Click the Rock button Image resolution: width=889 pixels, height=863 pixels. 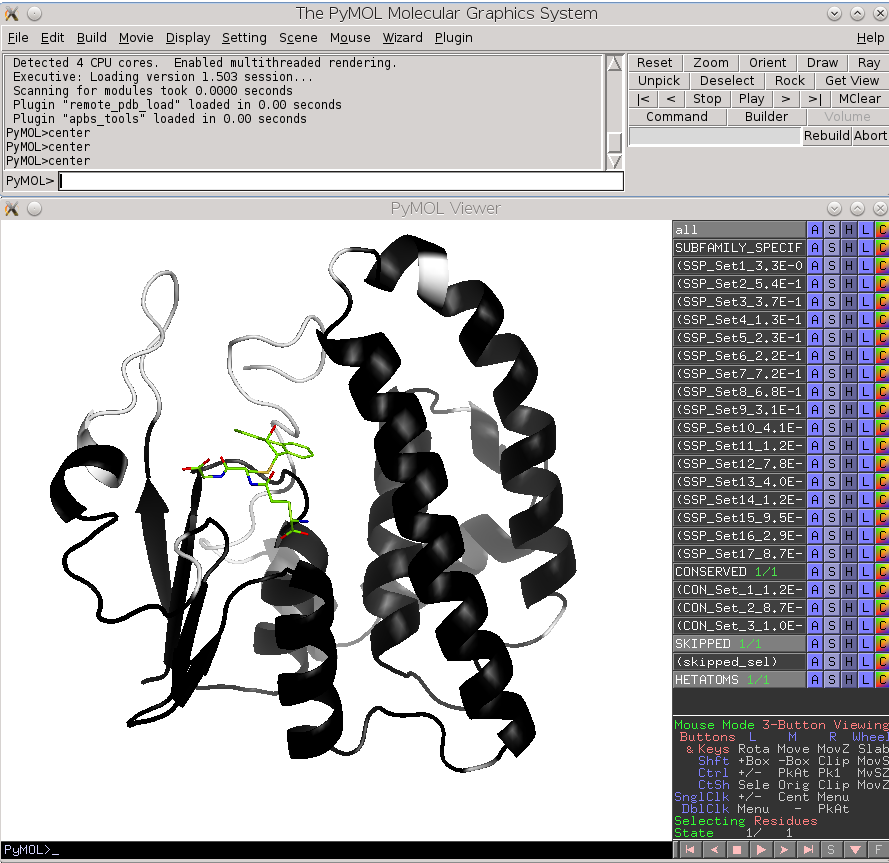[790, 81]
